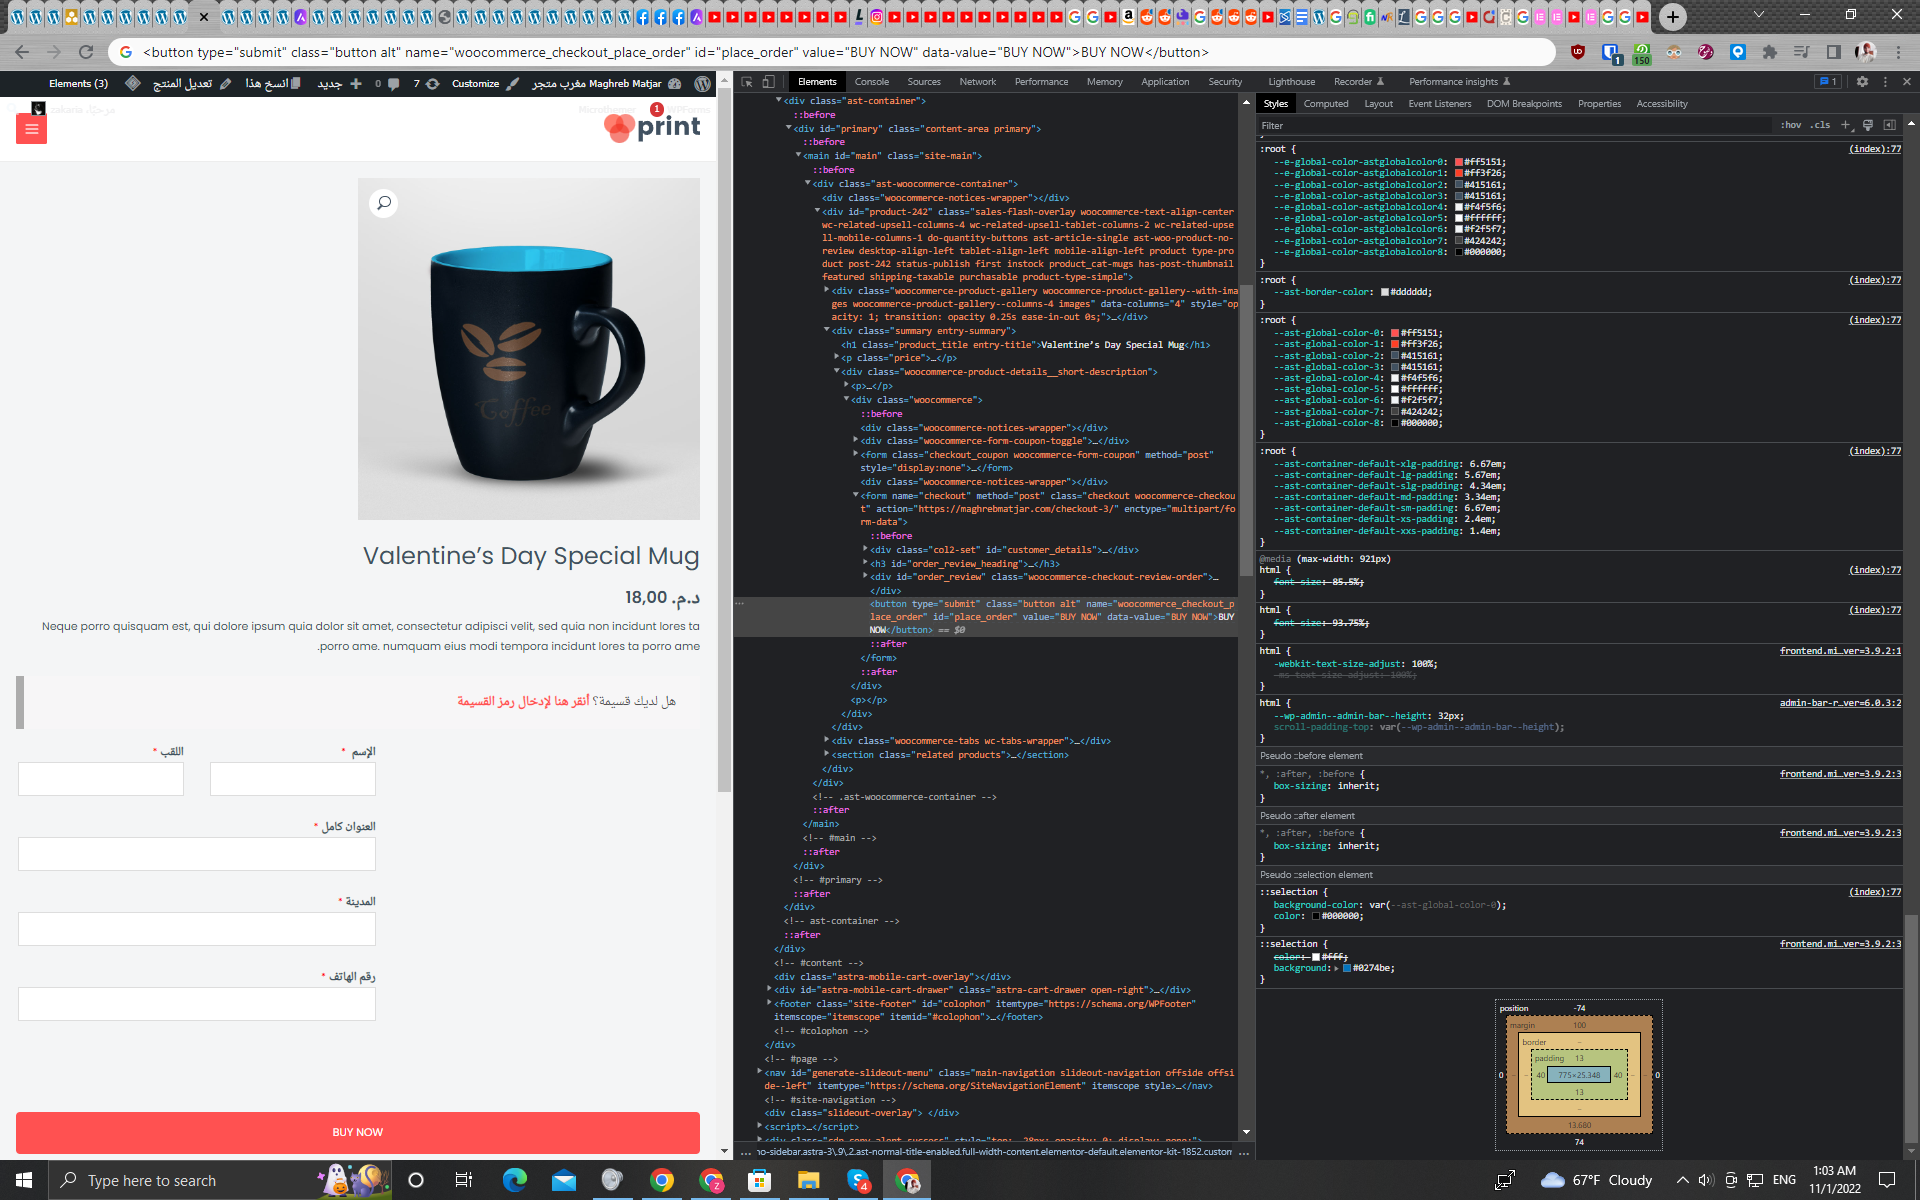Click the #0274be swatch in ::selection background

pos(1347,968)
